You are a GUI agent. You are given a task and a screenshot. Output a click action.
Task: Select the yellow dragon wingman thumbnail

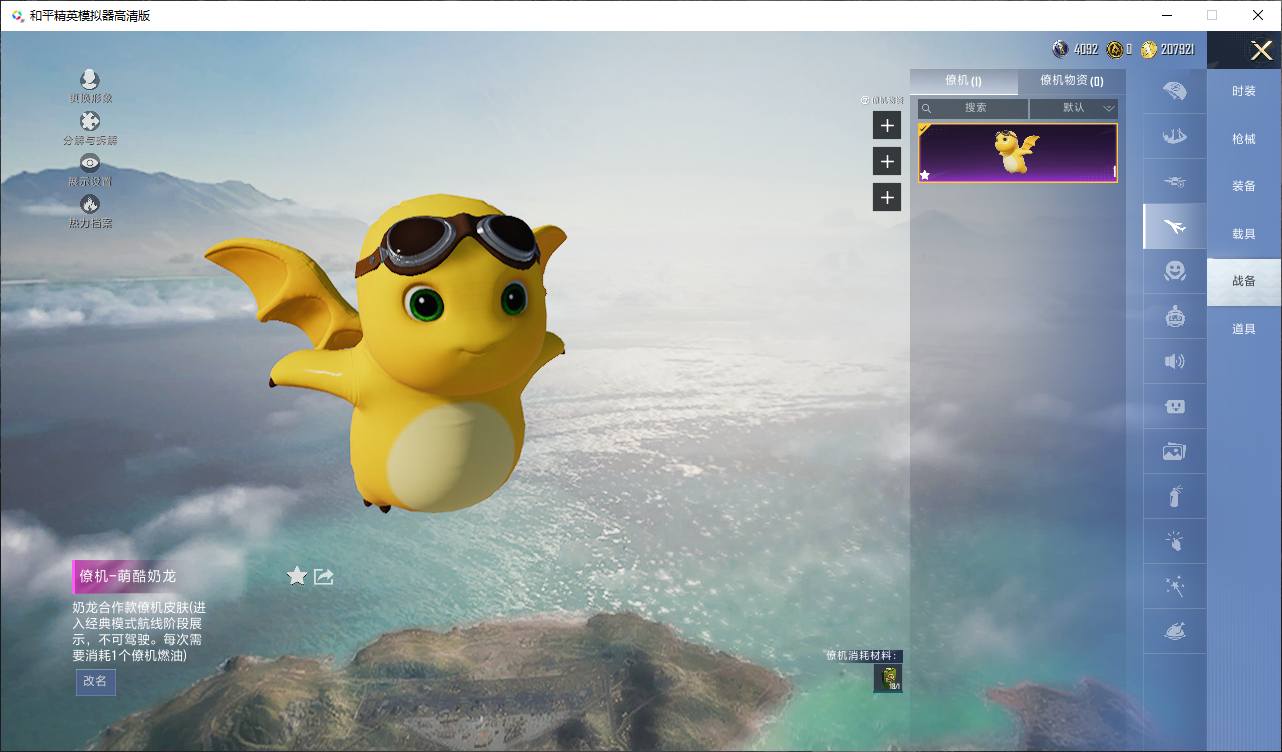(1018, 153)
